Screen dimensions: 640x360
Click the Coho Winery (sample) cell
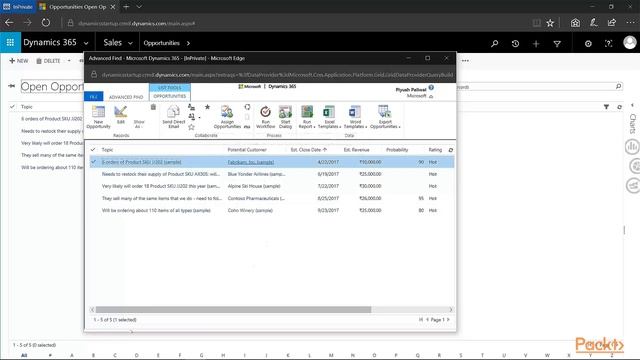click(x=250, y=210)
